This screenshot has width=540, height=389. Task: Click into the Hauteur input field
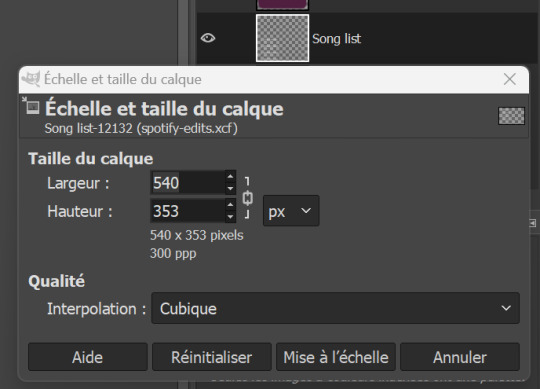coord(188,211)
